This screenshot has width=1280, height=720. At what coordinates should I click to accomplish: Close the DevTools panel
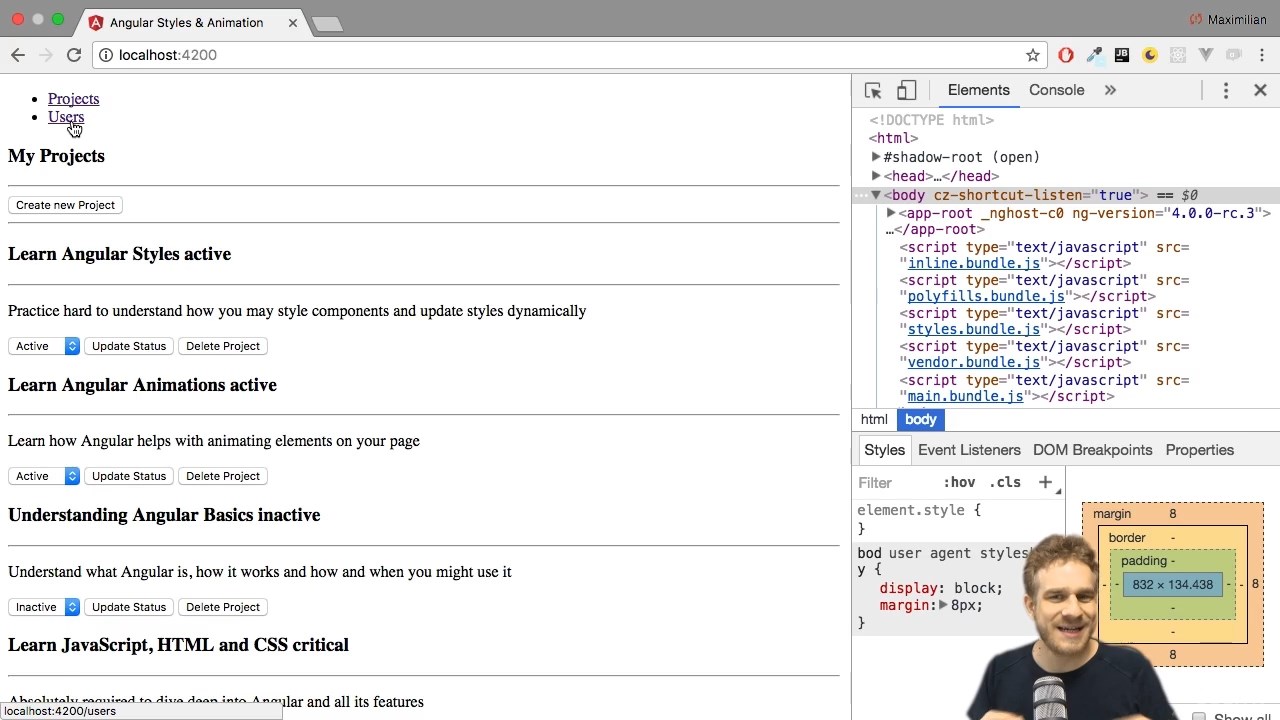(x=1260, y=90)
